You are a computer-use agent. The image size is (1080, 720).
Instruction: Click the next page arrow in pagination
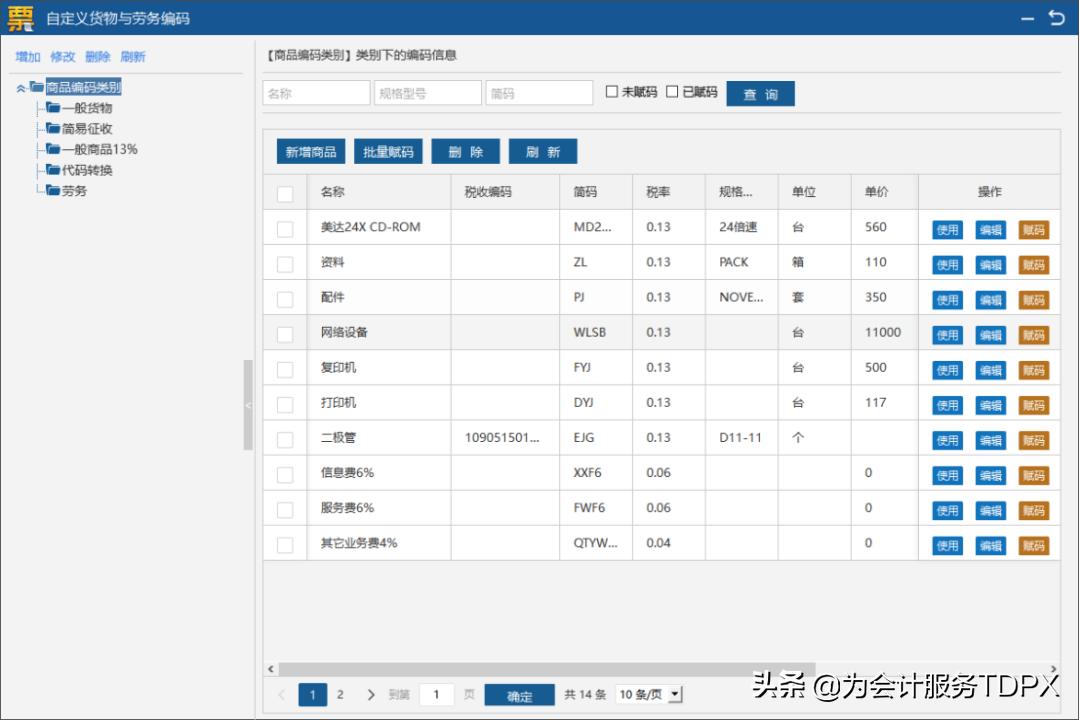371,694
